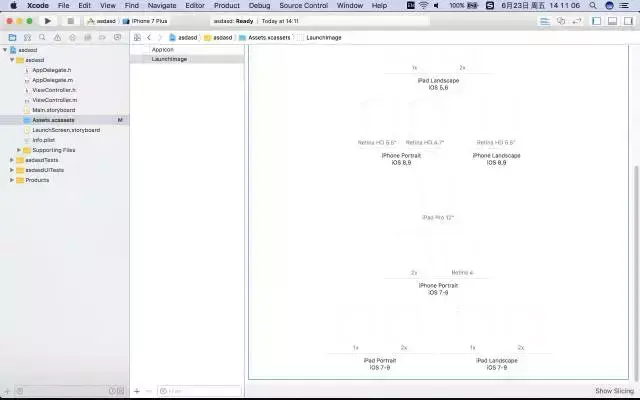Screen dimensions: 640x400
Task: Open Assets.xcassets breadcrumb in jump bar
Action: (264, 38)
